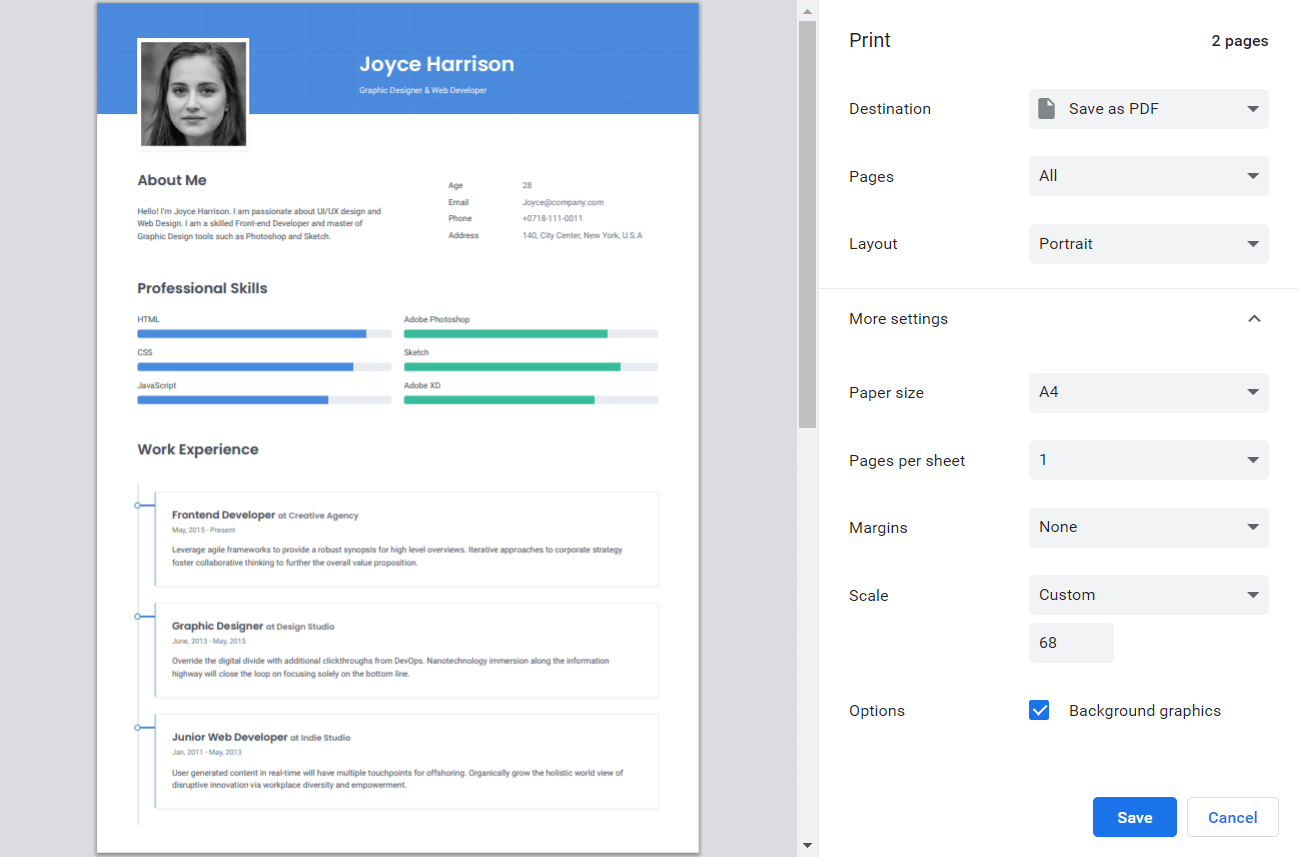
Task: Open the Pages dropdown set to All
Action: pyautogui.click(x=1148, y=176)
